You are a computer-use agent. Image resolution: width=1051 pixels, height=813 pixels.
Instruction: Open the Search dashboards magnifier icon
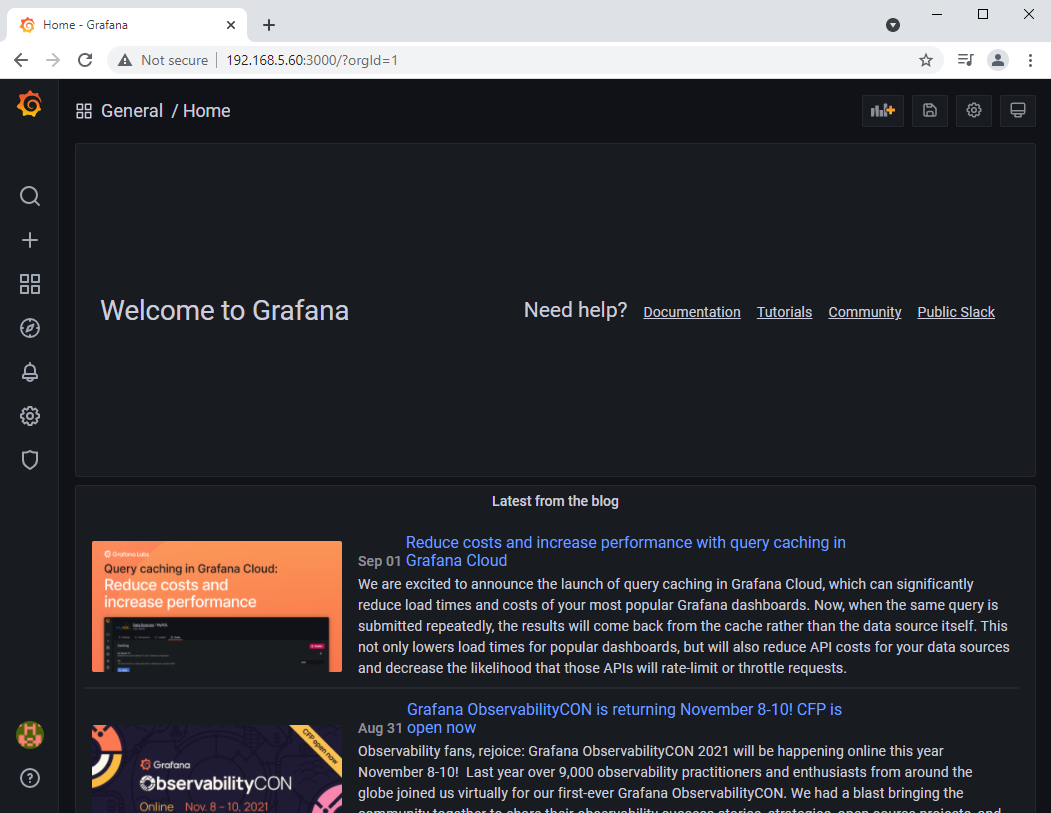click(x=29, y=196)
